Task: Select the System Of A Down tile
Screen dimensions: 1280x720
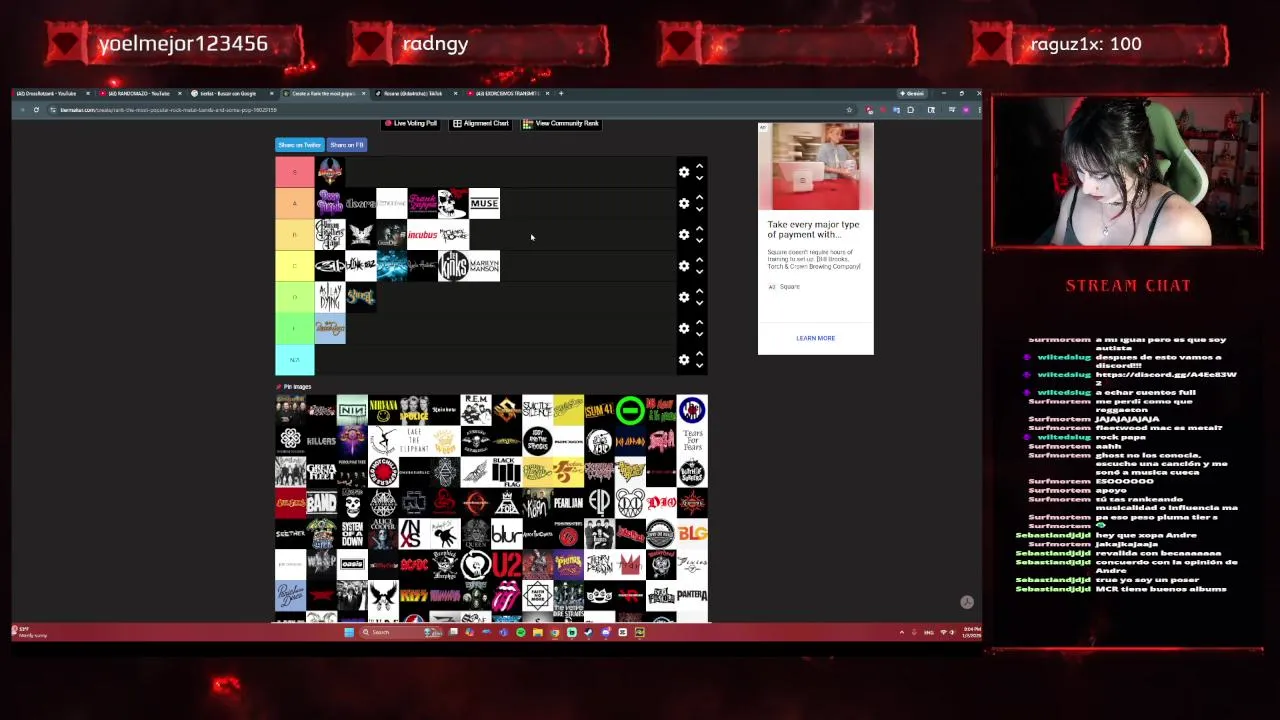Action: click(x=352, y=533)
